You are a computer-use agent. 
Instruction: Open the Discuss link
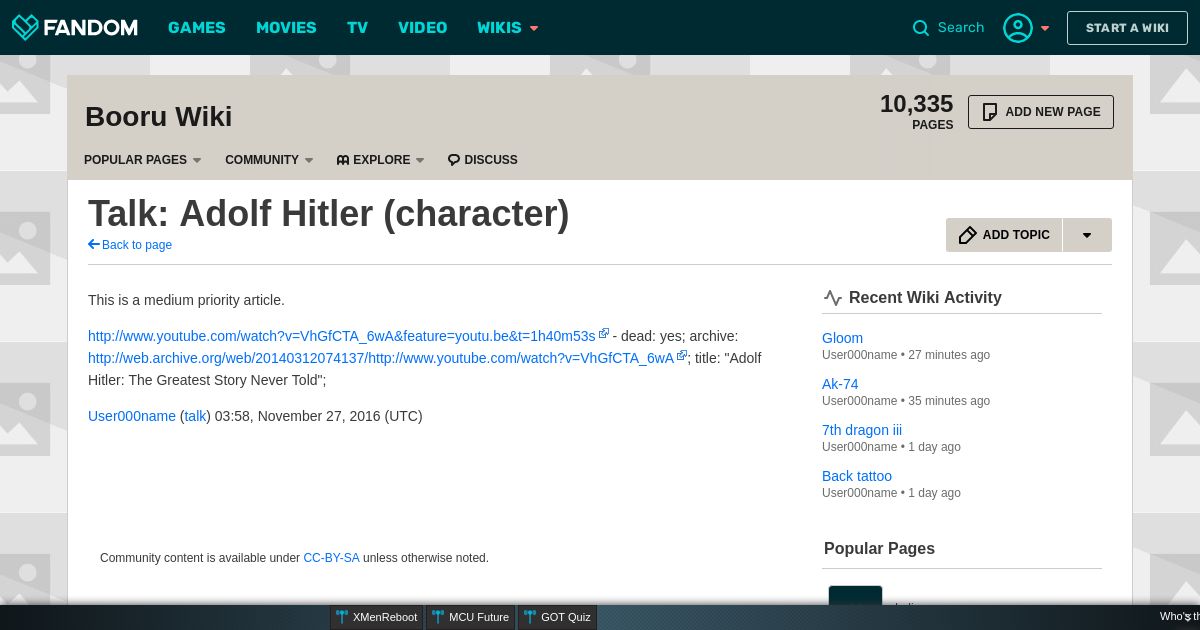pos(483,160)
